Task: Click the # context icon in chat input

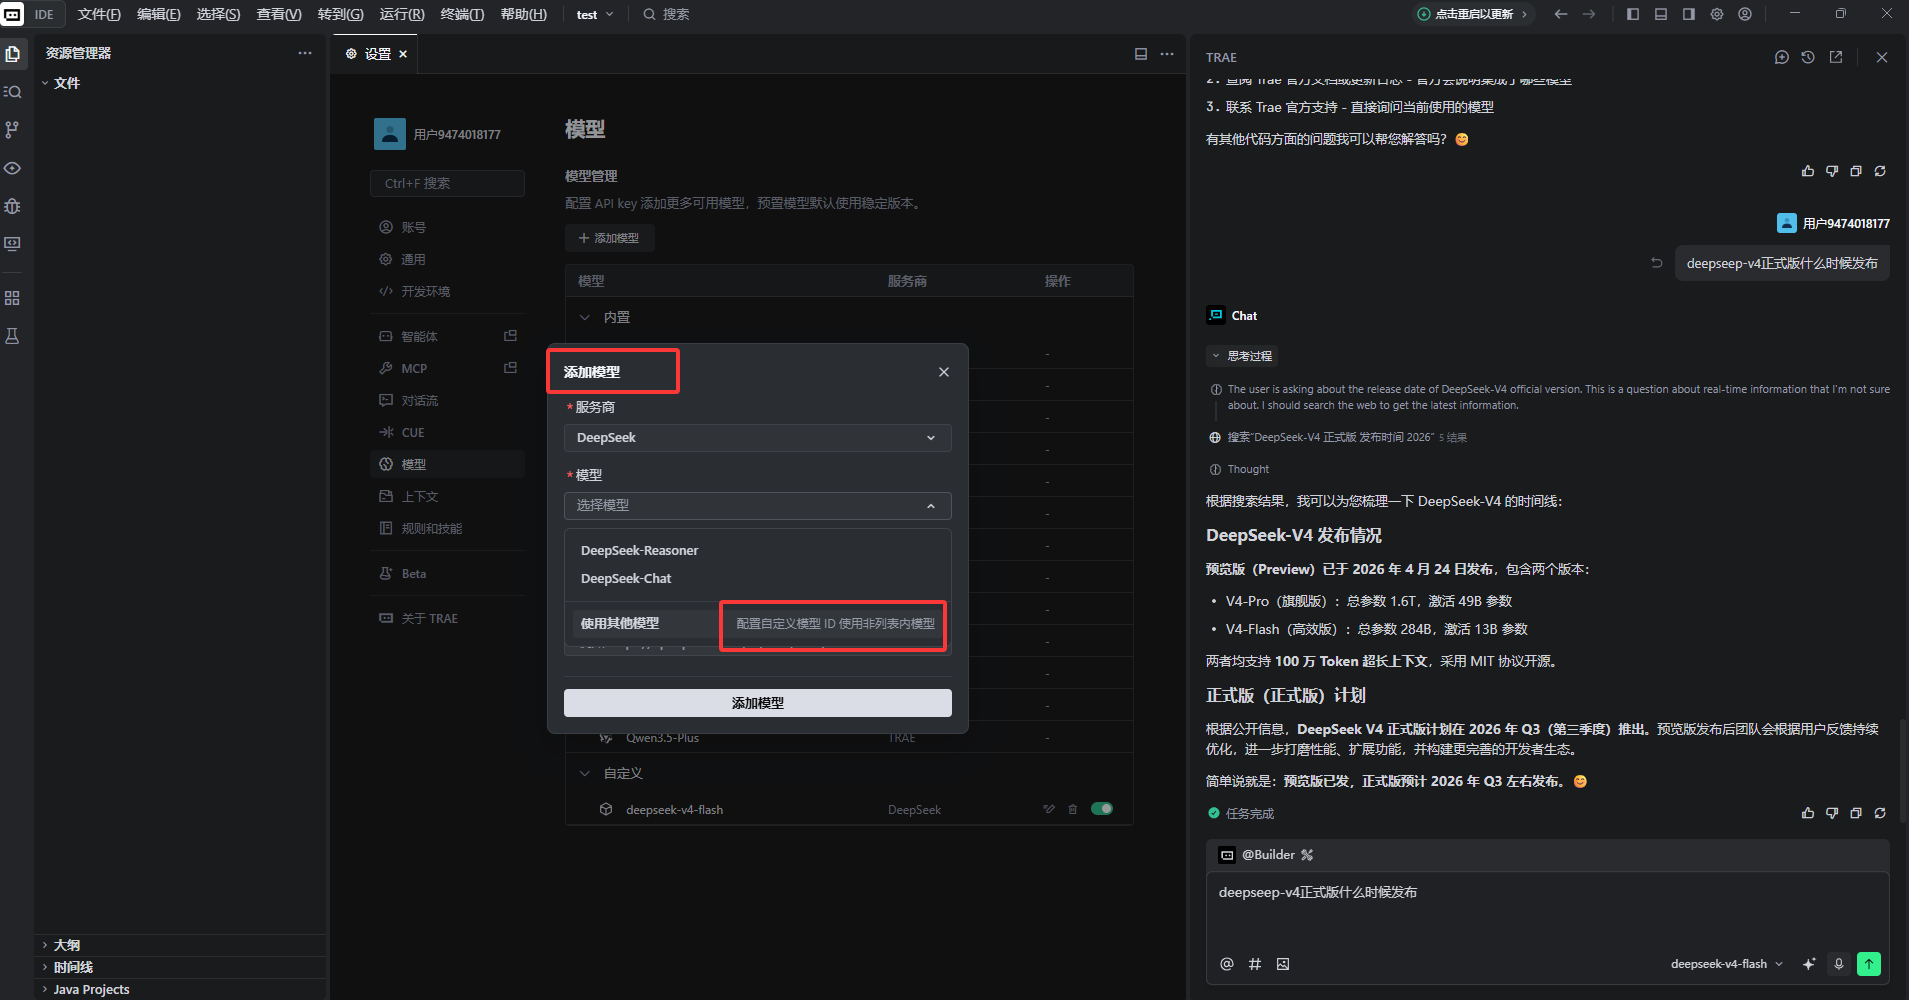Action: (1255, 964)
